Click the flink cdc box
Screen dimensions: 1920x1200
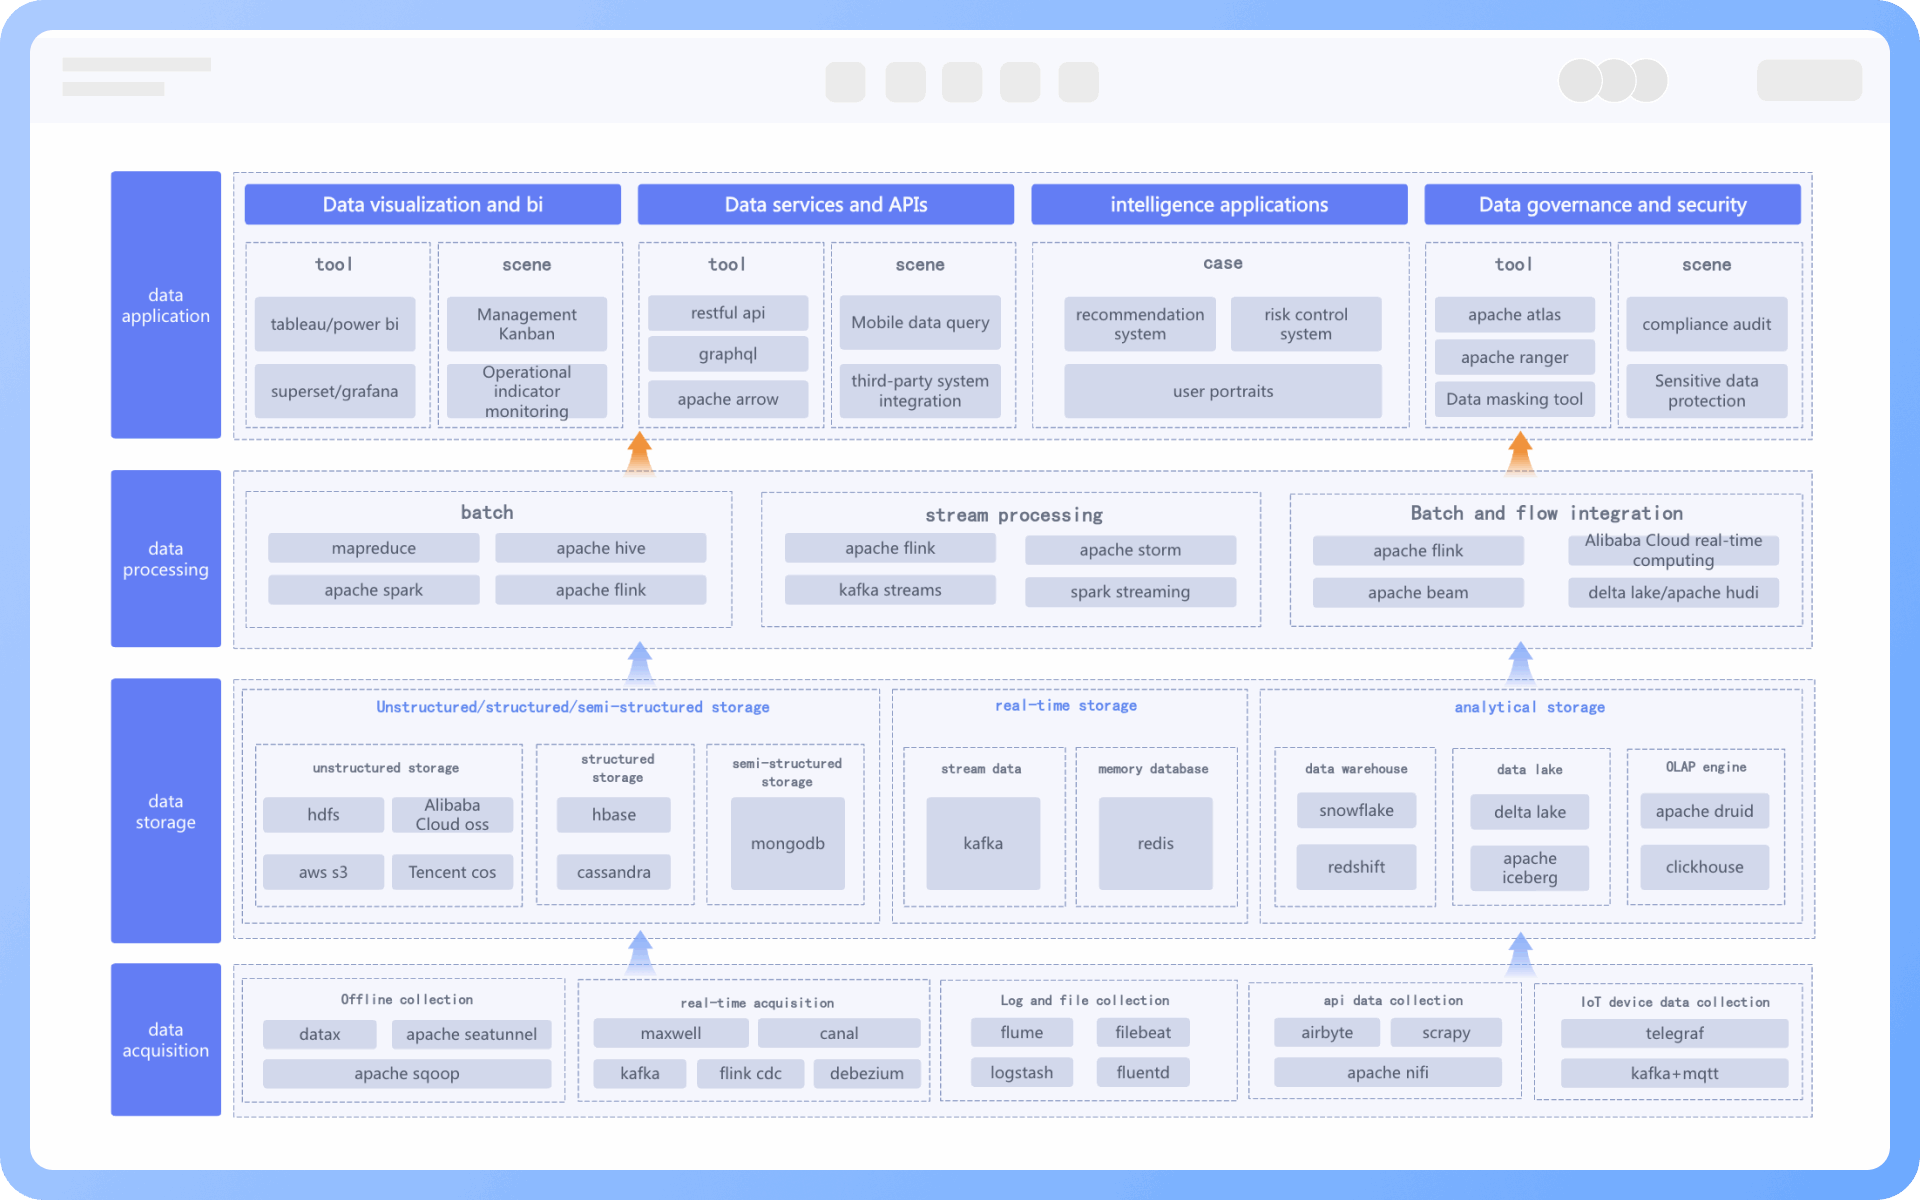point(750,1073)
